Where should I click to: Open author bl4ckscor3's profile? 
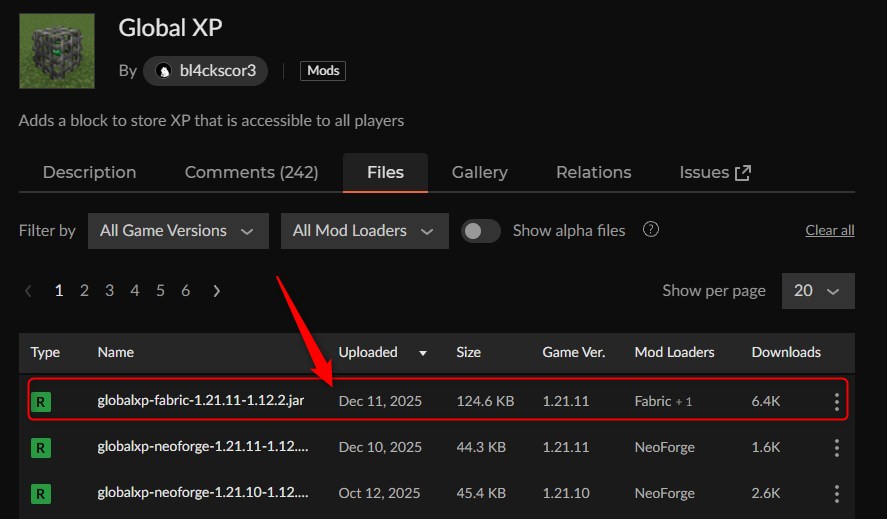(205, 71)
